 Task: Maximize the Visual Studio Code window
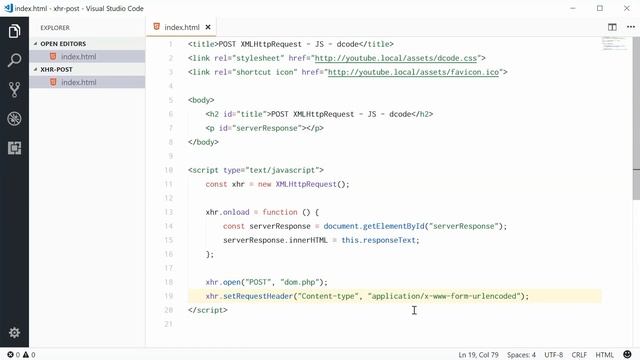(x=600, y=8)
